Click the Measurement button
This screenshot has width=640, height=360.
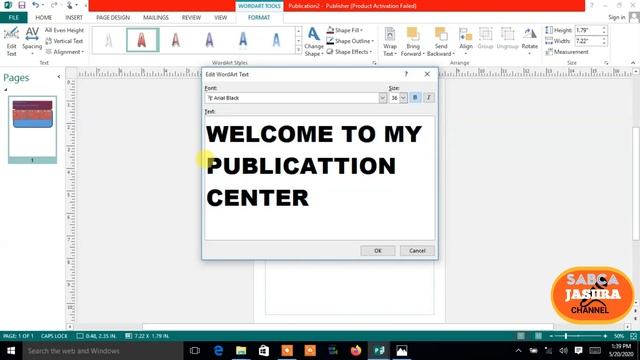pos(567,52)
